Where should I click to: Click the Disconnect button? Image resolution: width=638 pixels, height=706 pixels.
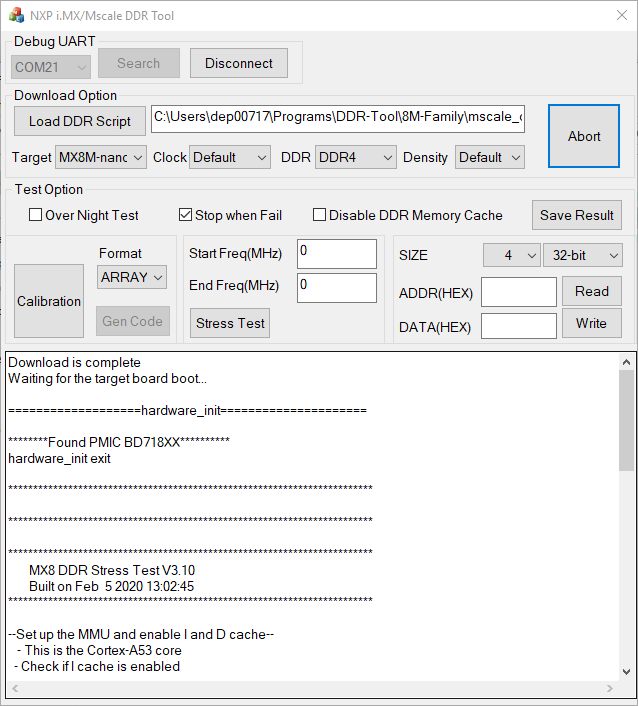point(239,63)
